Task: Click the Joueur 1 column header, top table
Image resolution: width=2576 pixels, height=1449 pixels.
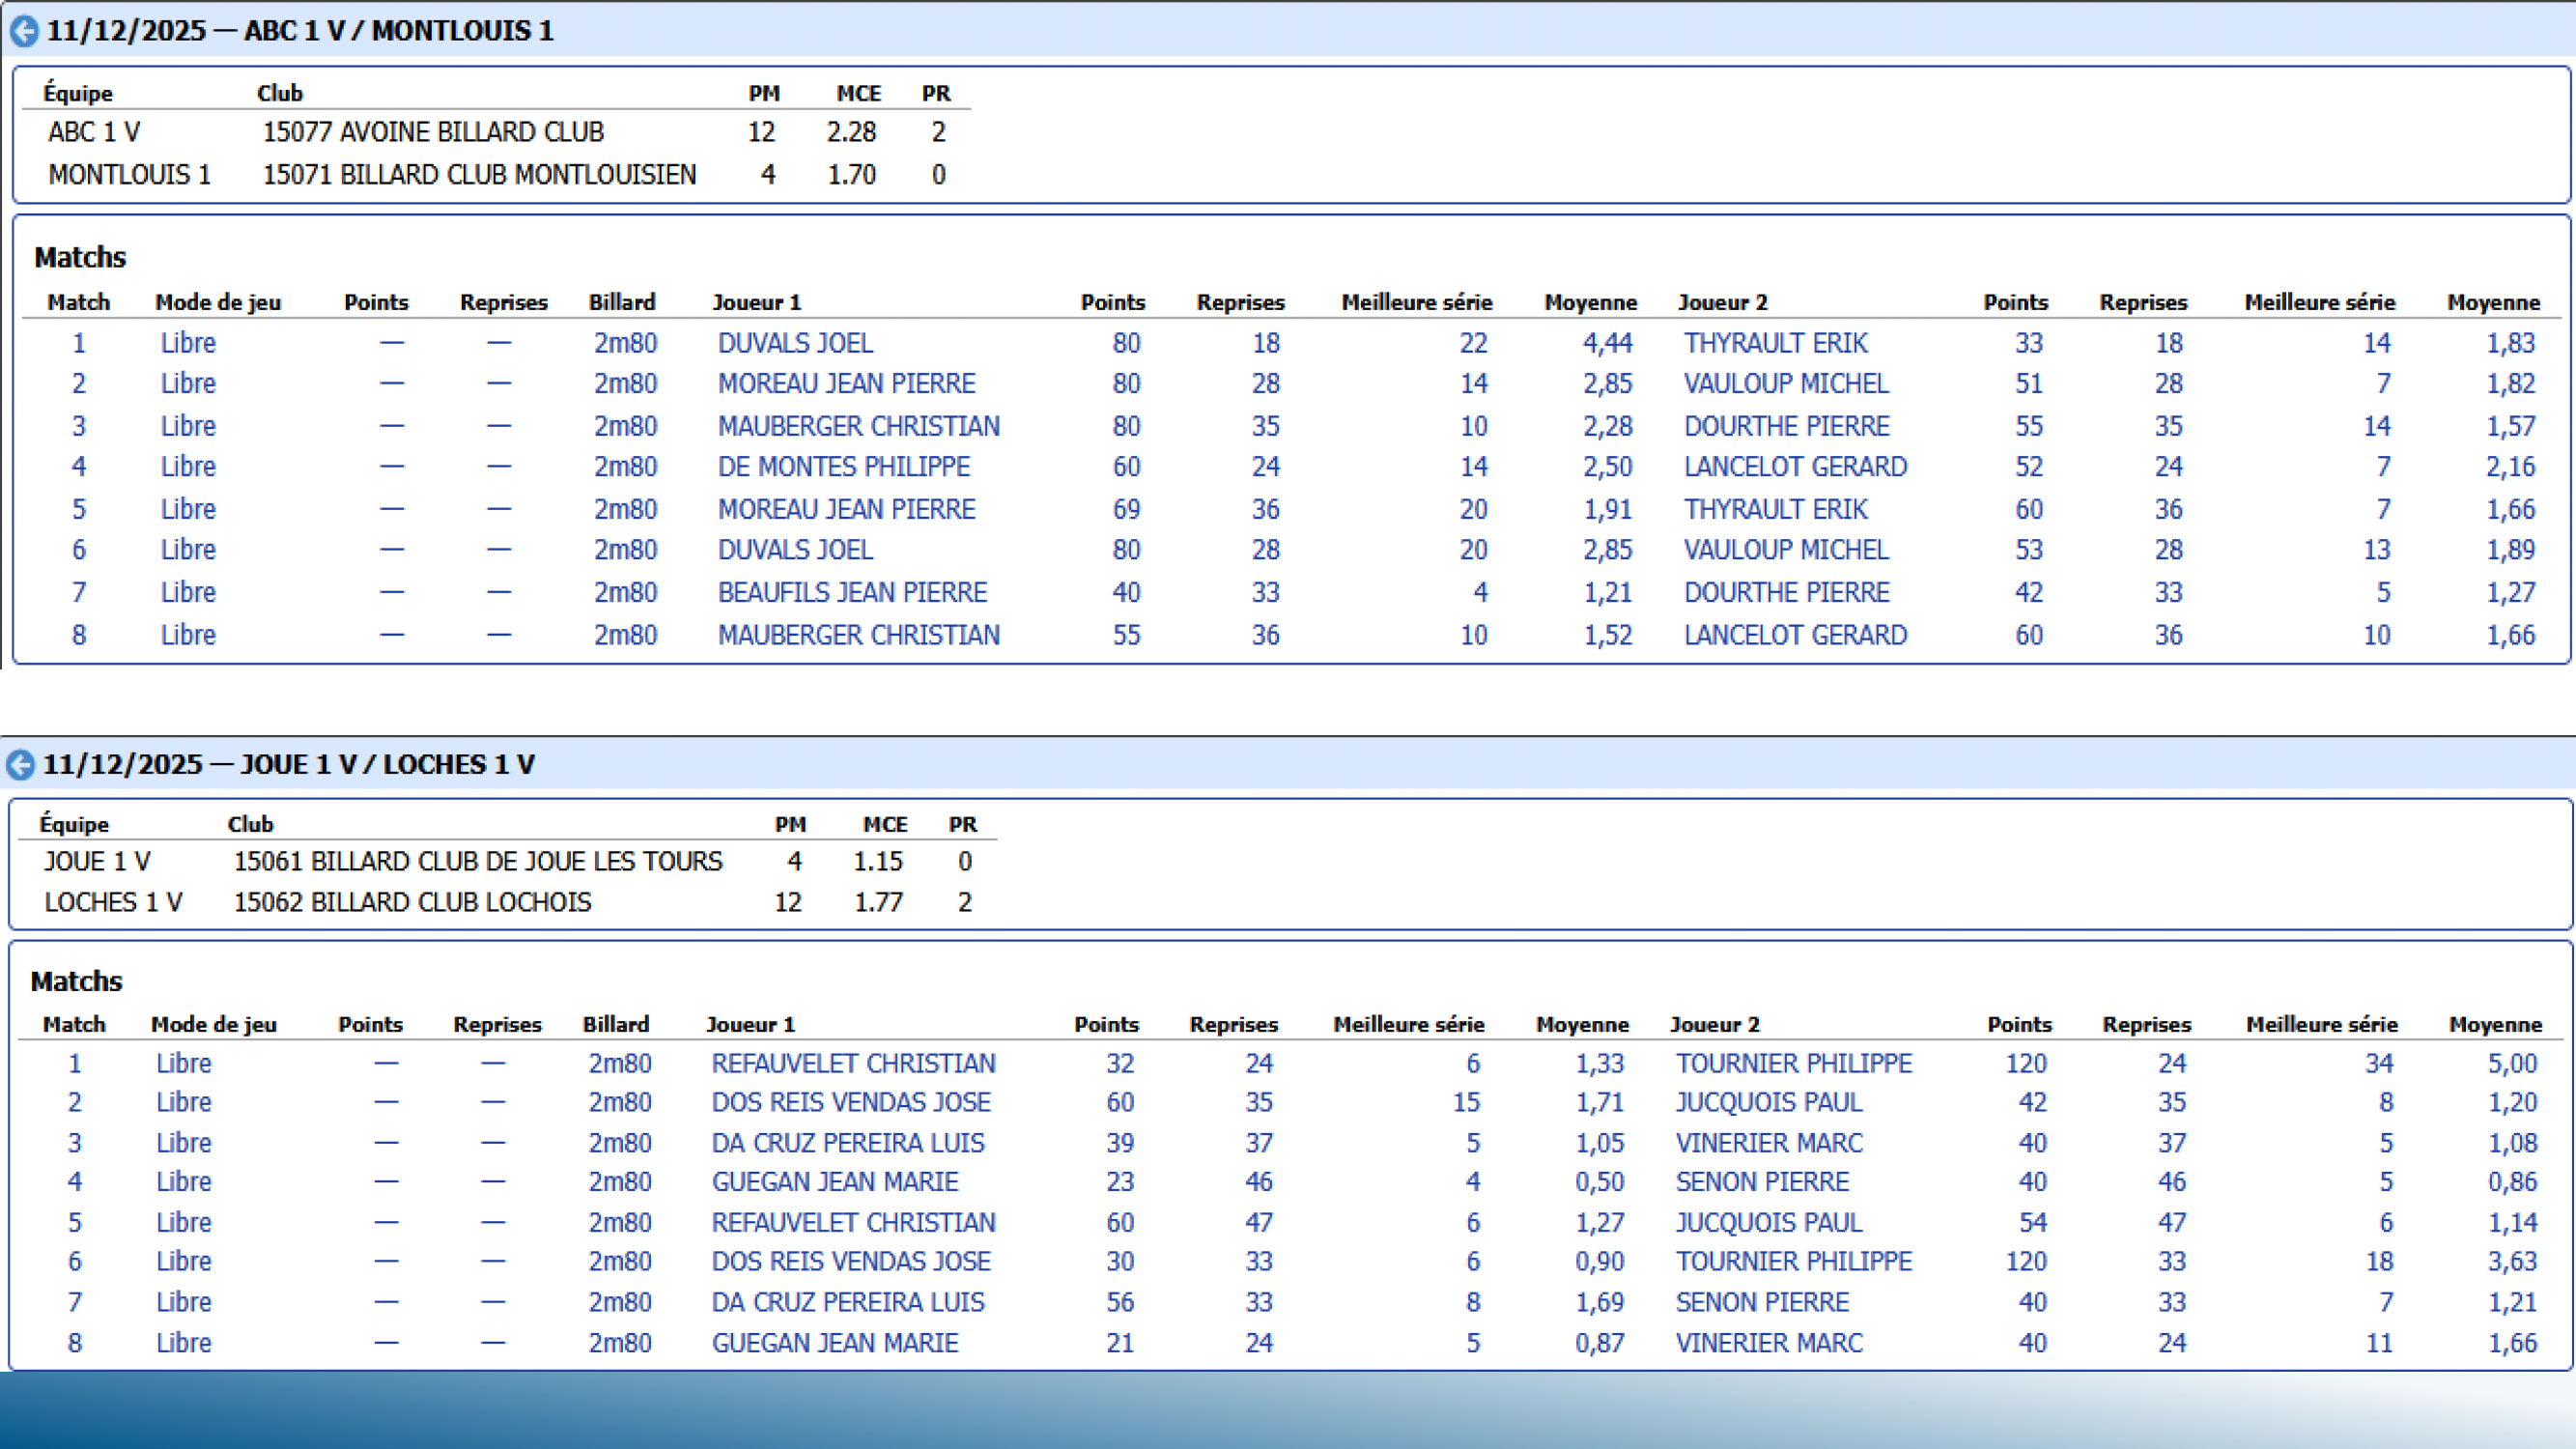Action: click(x=756, y=302)
